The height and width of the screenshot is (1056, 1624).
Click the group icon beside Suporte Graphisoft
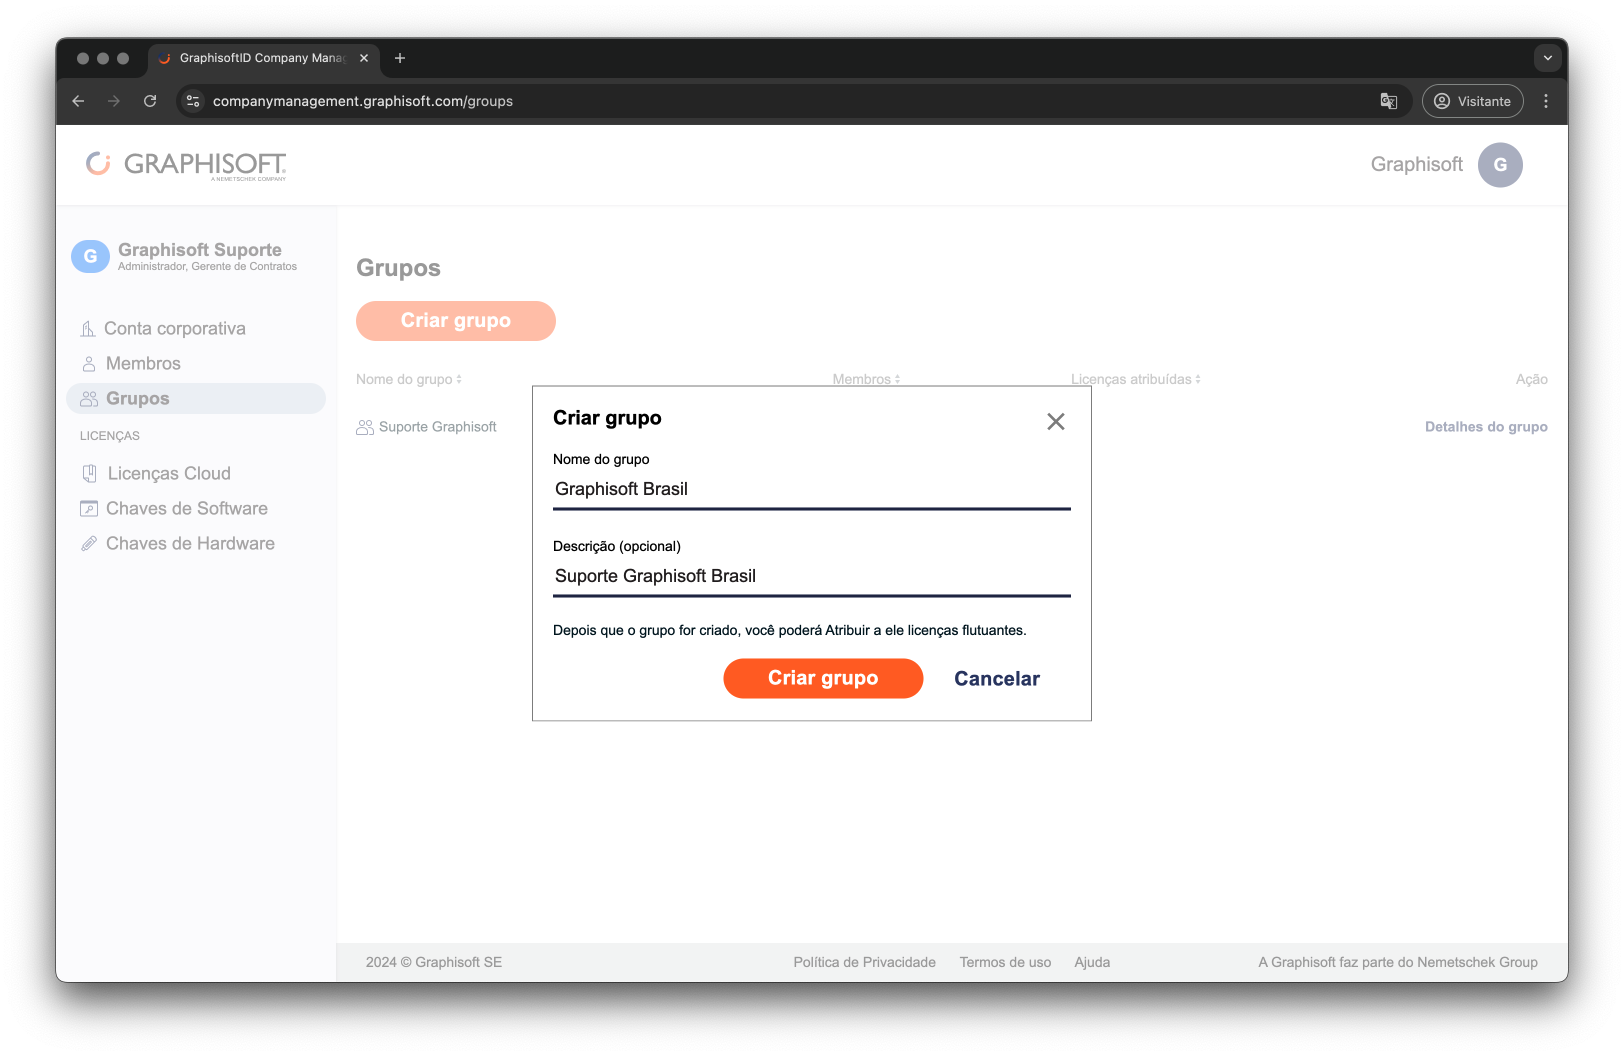[365, 427]
